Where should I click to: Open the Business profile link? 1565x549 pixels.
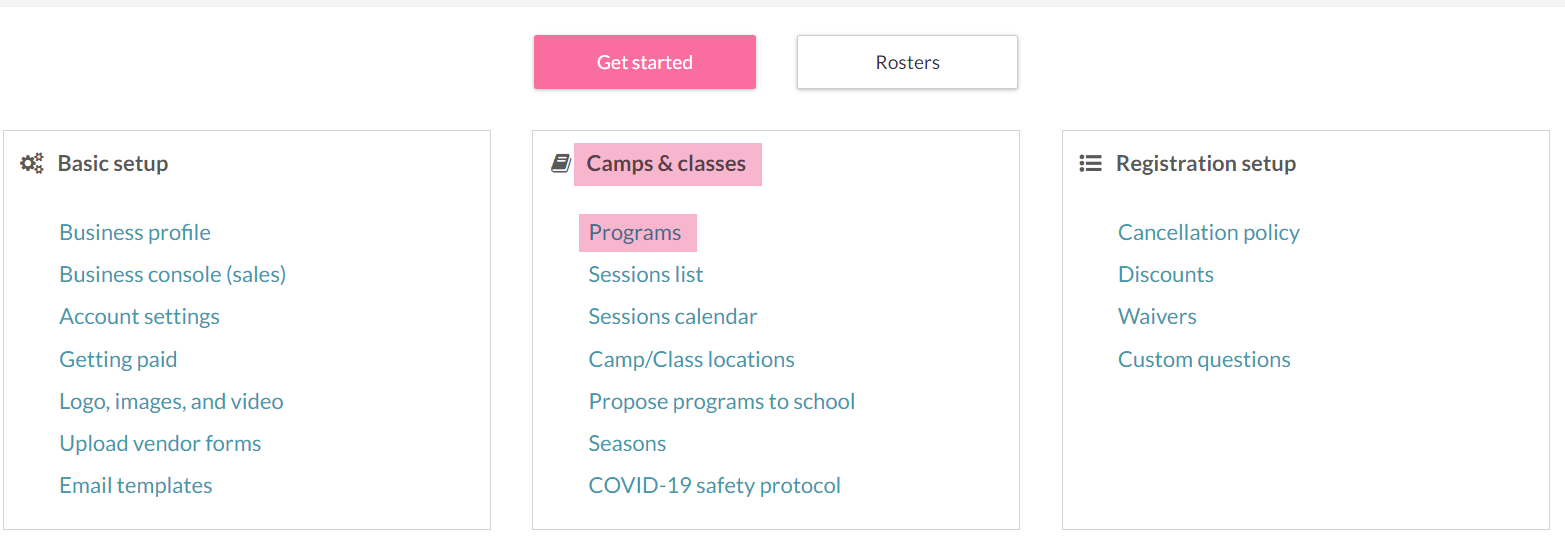pyautogui.click(x=135, y=233)
